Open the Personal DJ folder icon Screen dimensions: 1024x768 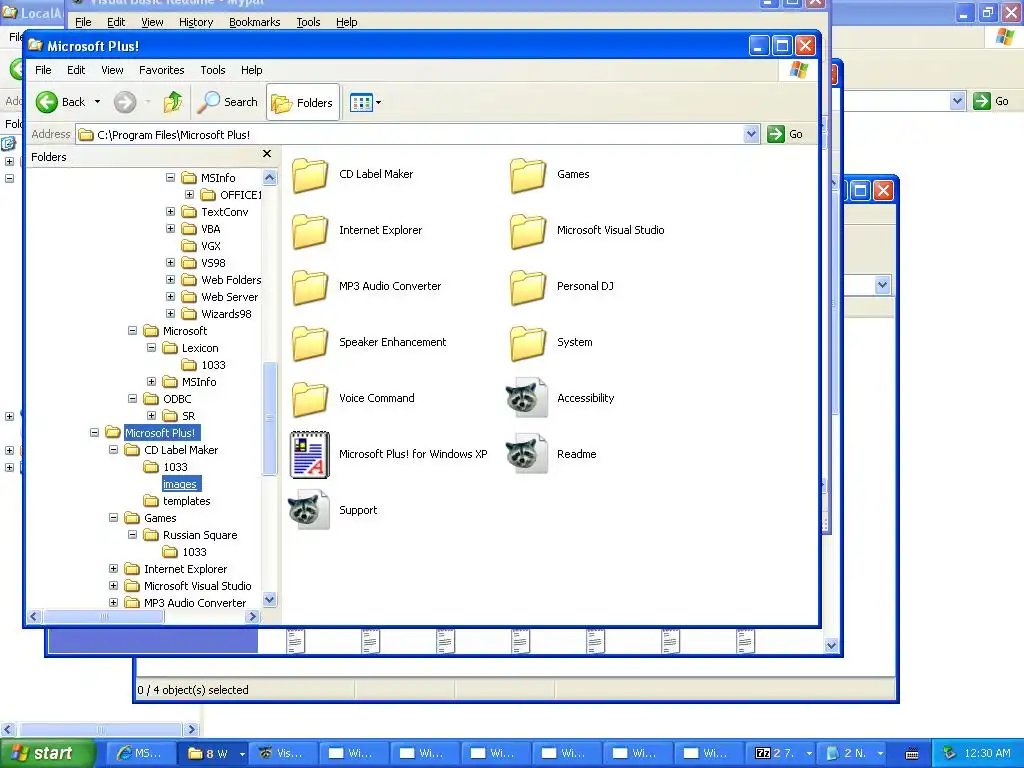tap(528, 287)
